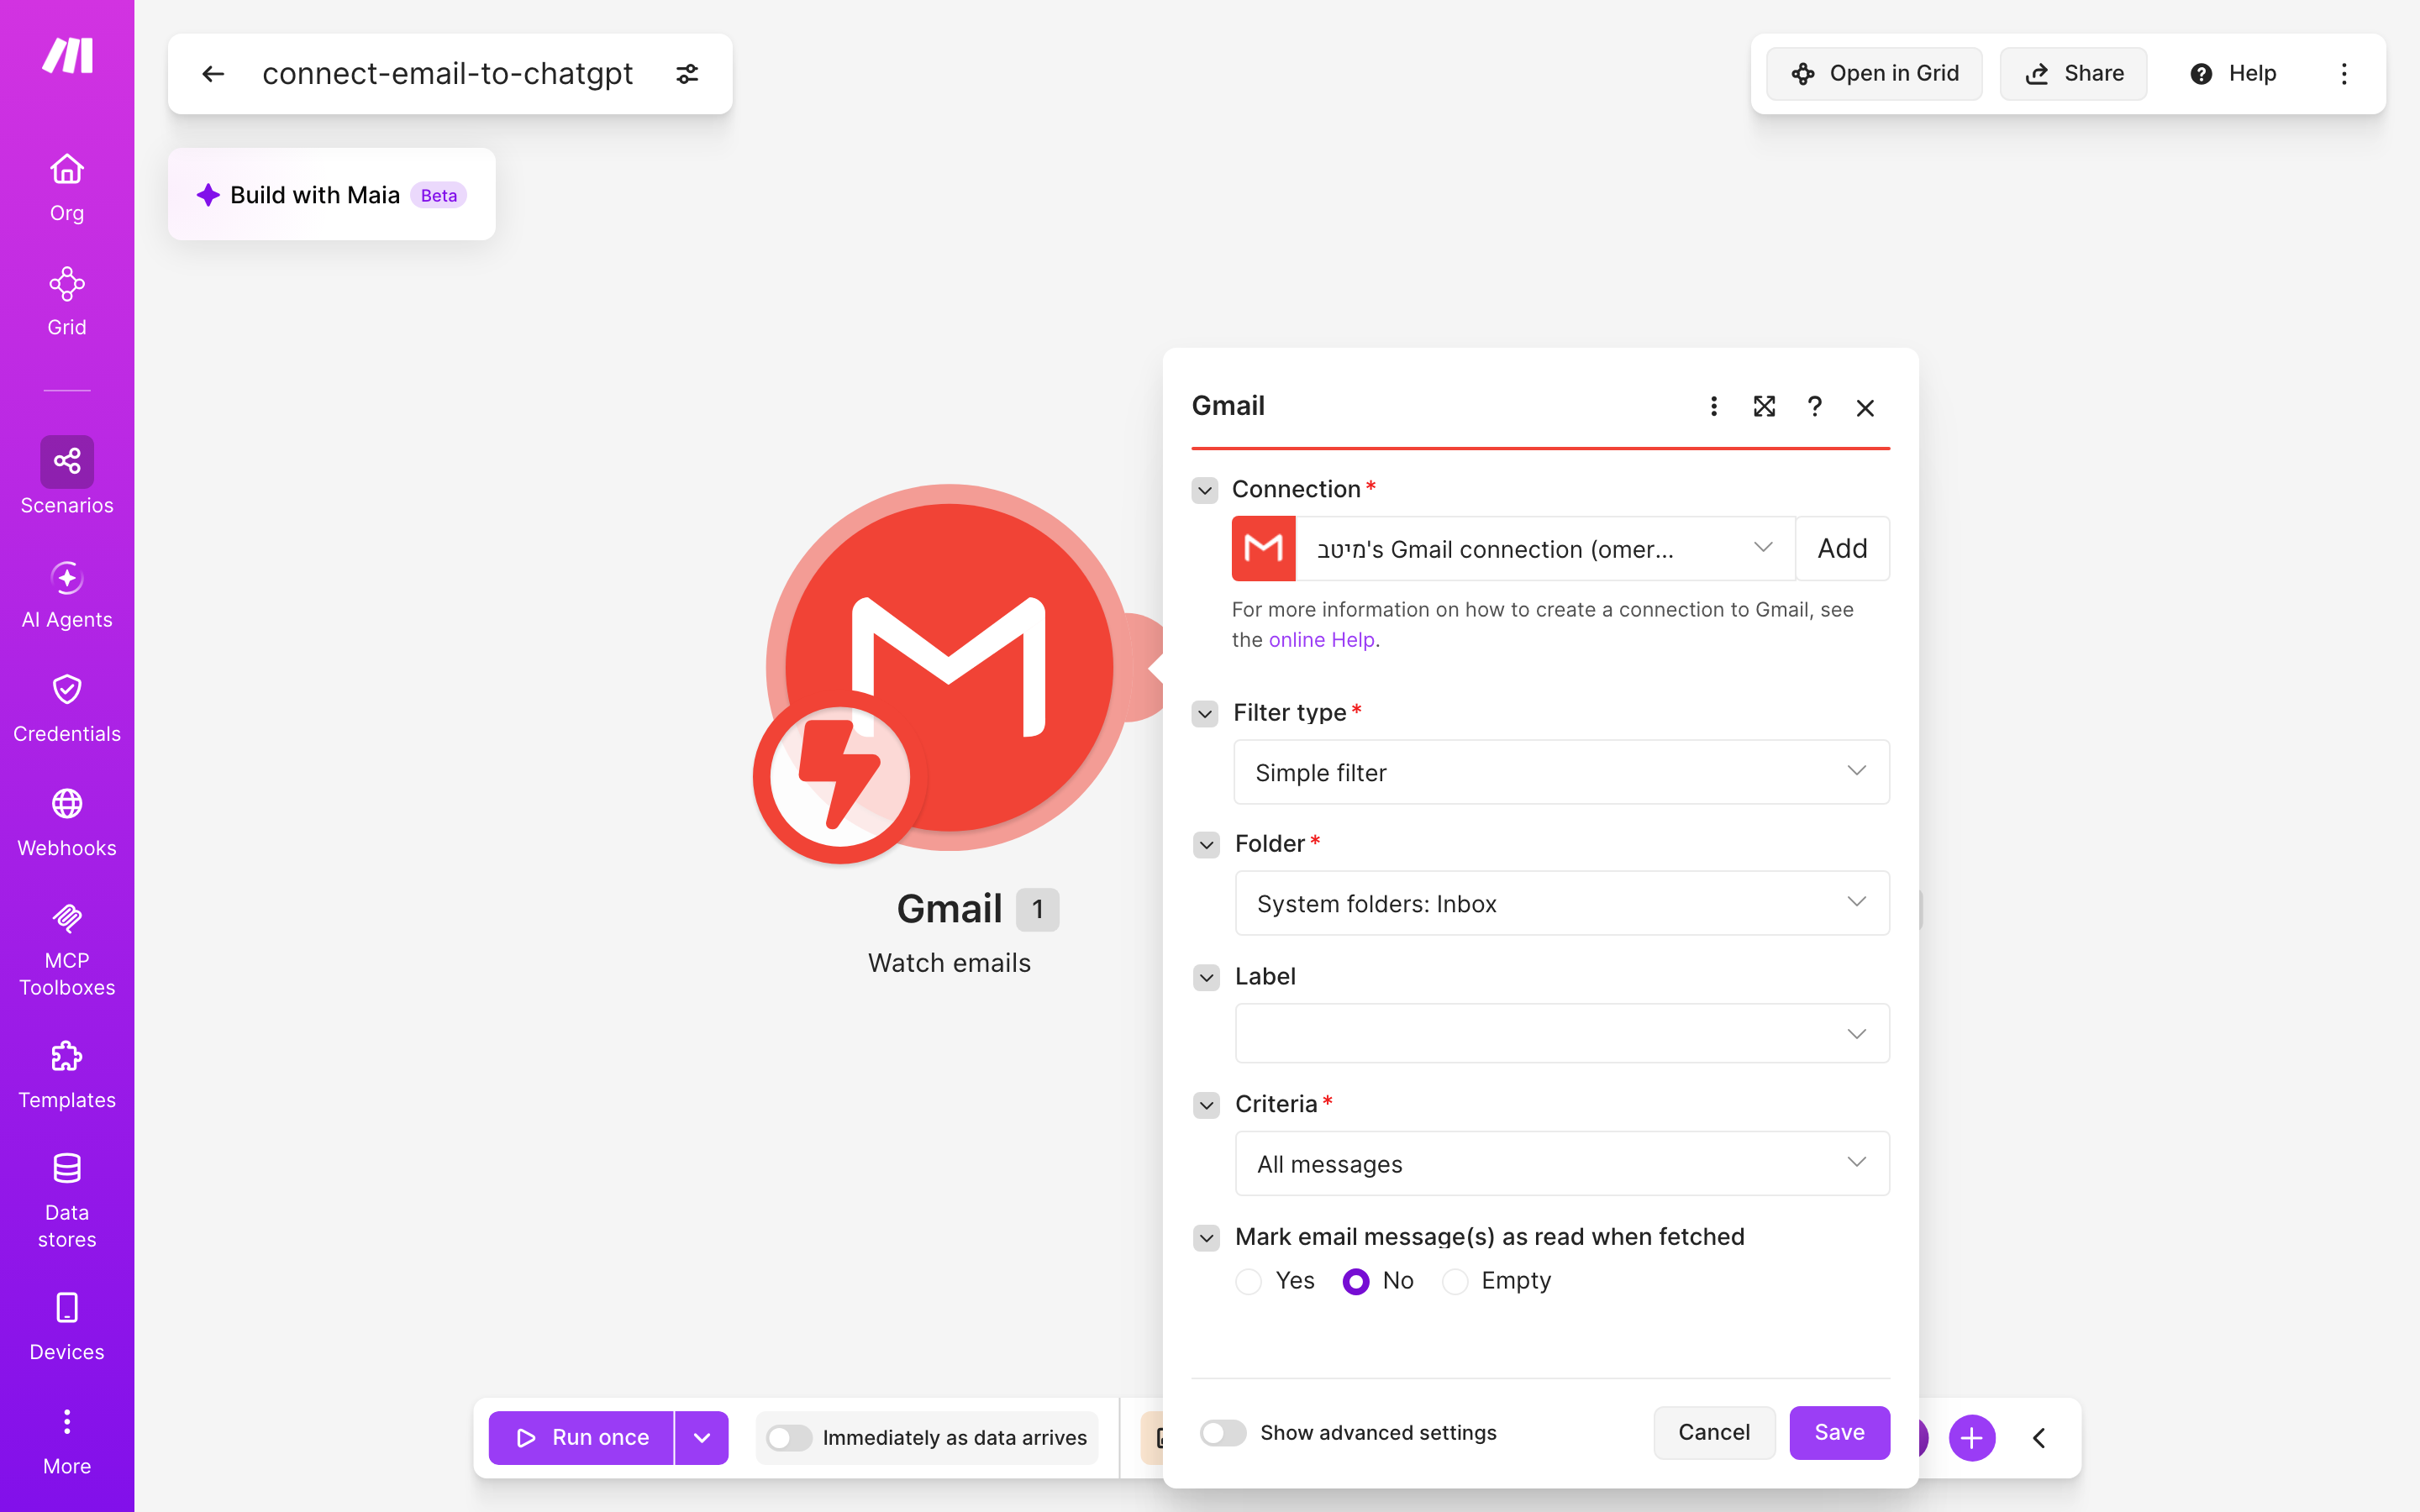Collapse the Label section chevron

[1207, 977]
